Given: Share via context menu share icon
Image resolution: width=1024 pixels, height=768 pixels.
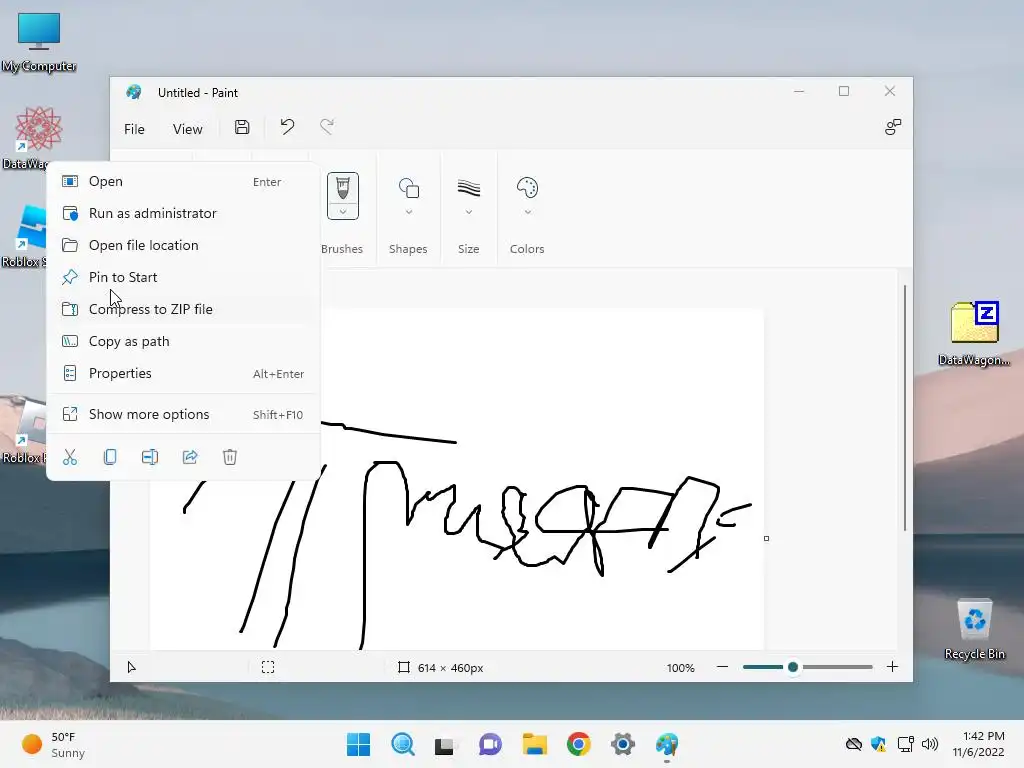Looking at the screenshot, I should click(x=190, y=457).
